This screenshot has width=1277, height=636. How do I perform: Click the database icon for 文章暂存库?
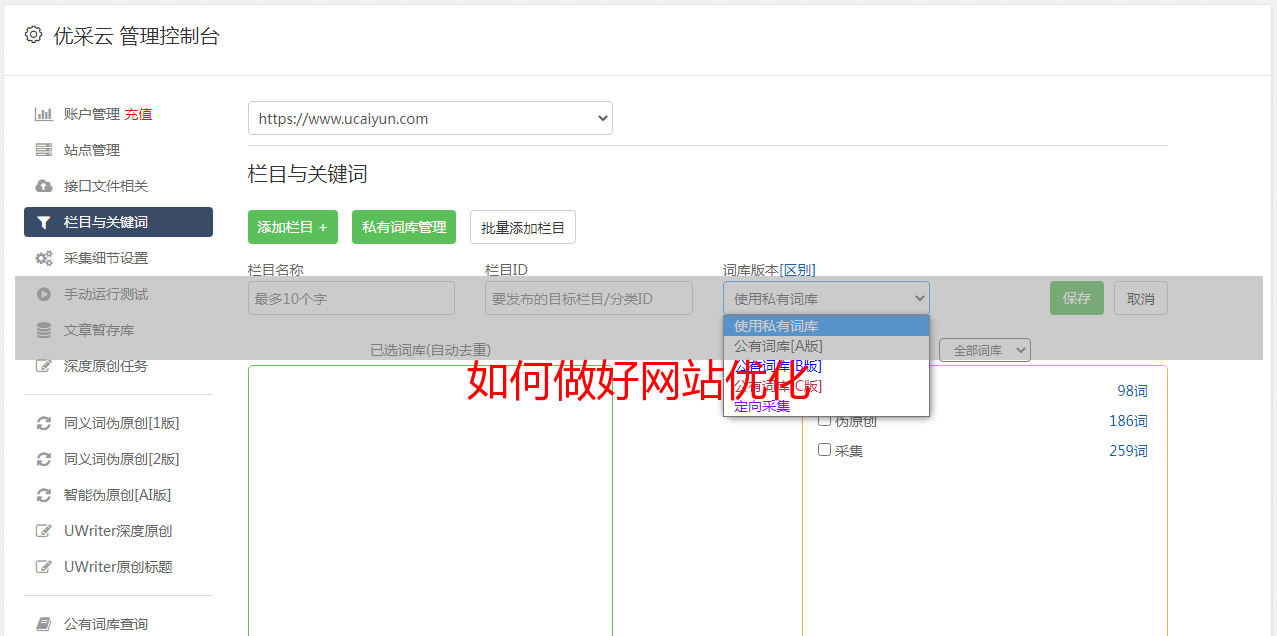(43, 330)
